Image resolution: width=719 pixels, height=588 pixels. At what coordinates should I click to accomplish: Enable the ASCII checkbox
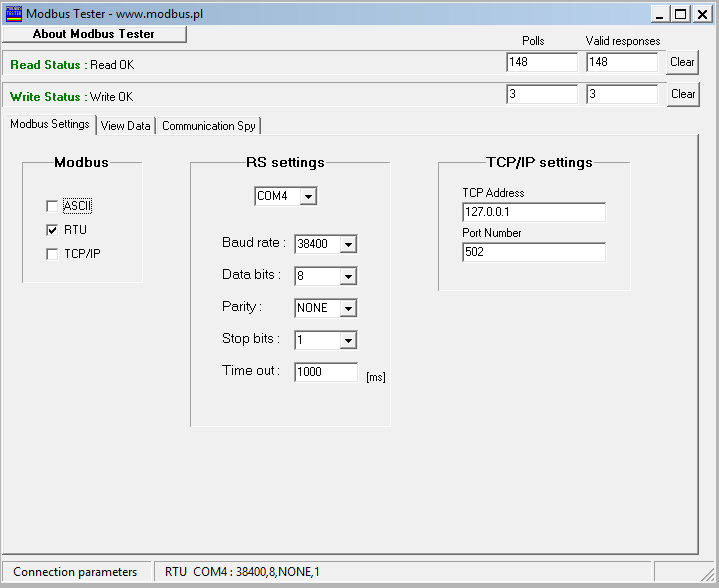[x=52, y=206]
